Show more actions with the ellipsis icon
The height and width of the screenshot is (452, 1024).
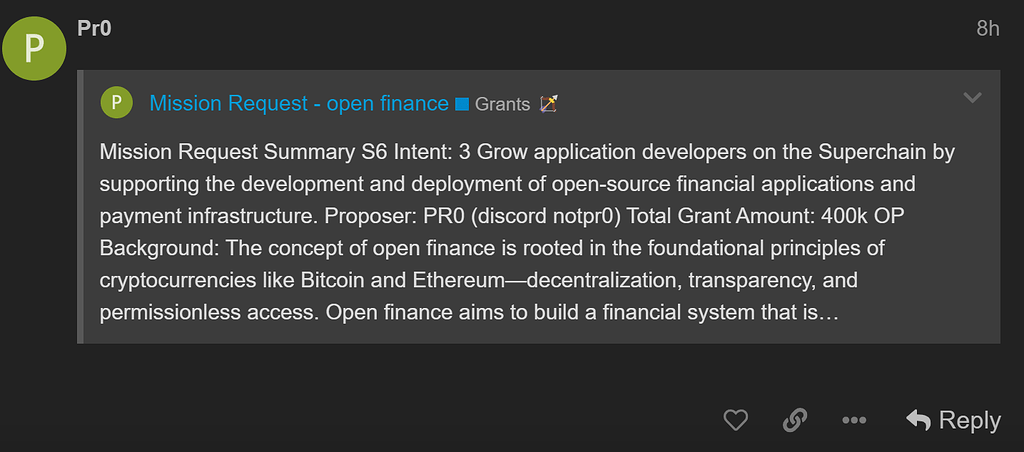tap(854, 421)
